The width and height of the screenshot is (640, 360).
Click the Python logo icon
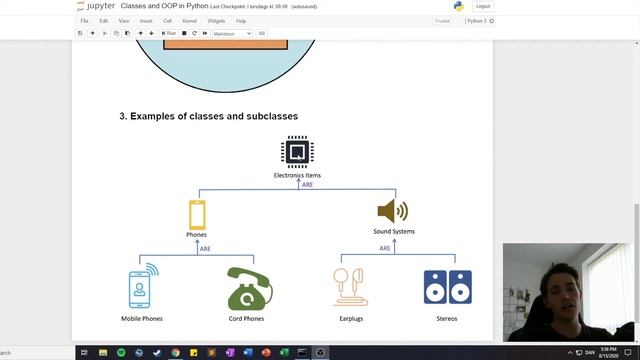[x=459, y=6]
